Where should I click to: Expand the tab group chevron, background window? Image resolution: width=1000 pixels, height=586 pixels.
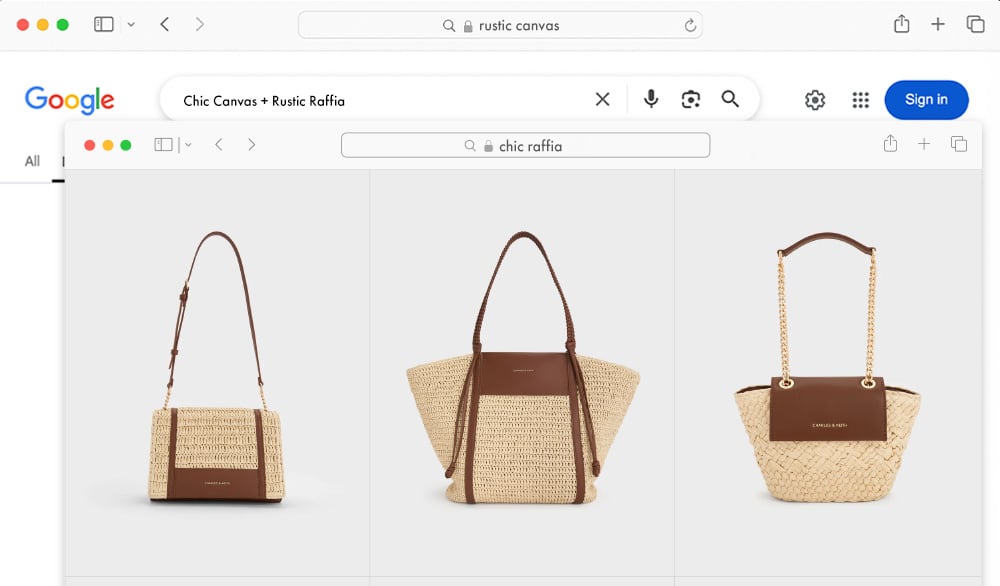(129, 25)
